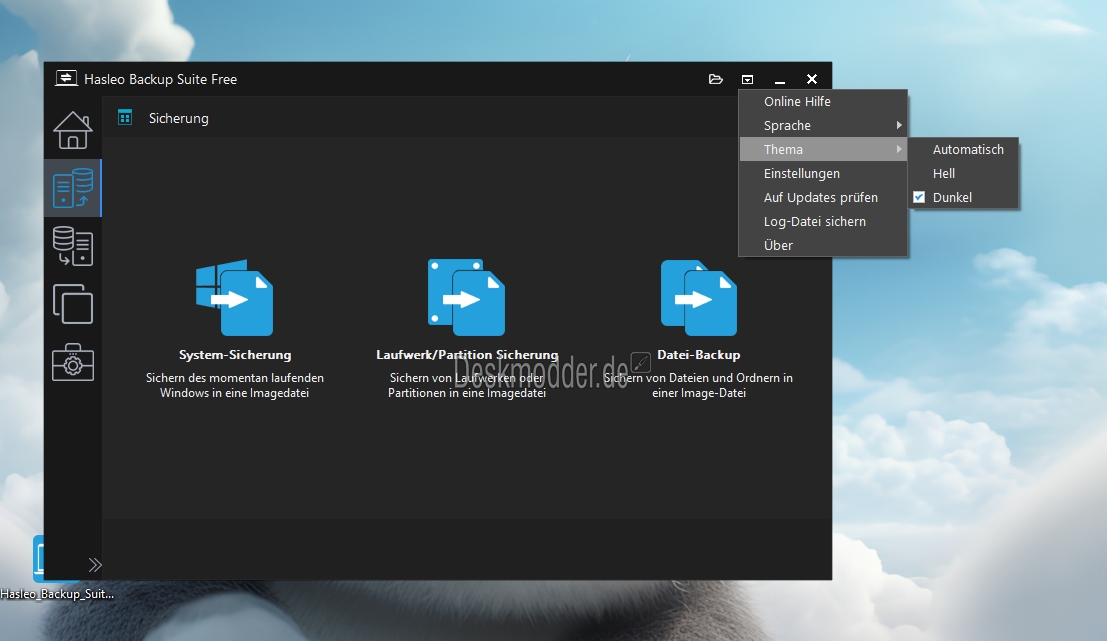
Task: Click the Laufwerk/Partition Sicherung icon
Action: (x=467, y=297)
